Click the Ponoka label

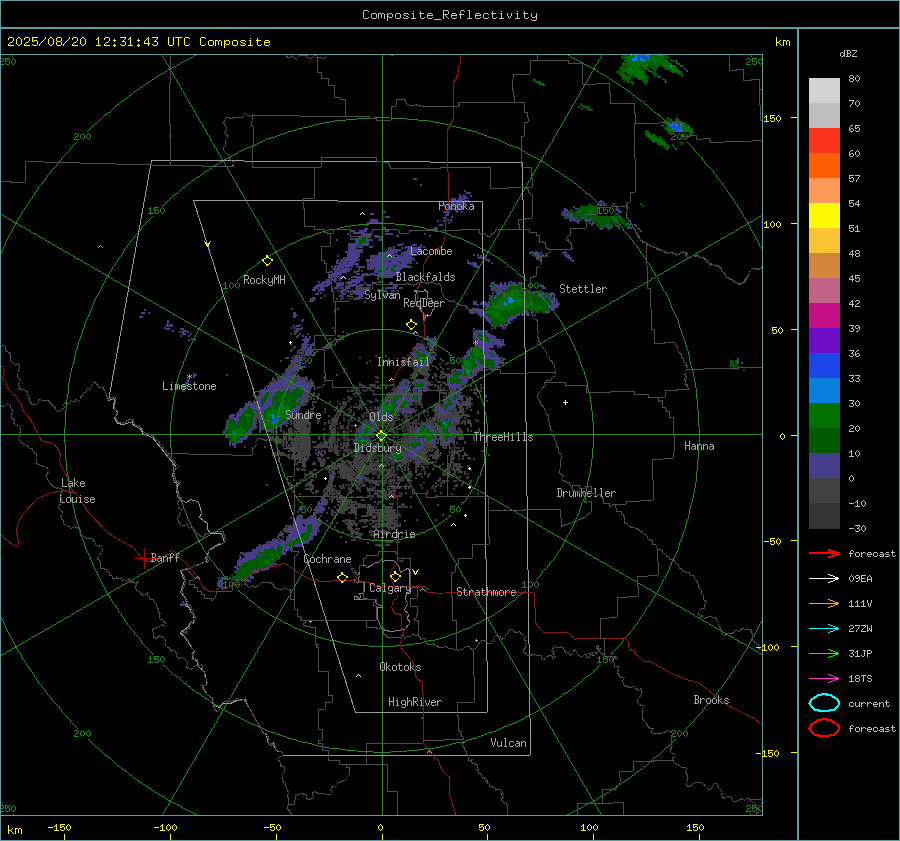point(456,206)
